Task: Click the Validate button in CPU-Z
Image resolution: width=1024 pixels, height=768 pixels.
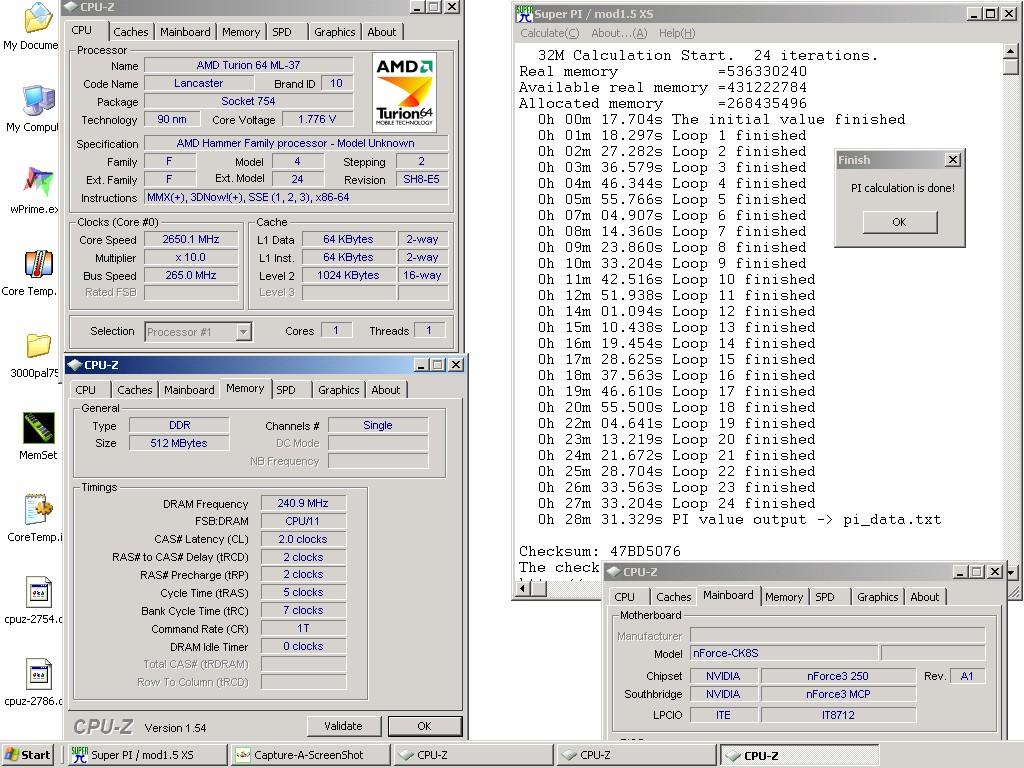Action: (344, 726)
